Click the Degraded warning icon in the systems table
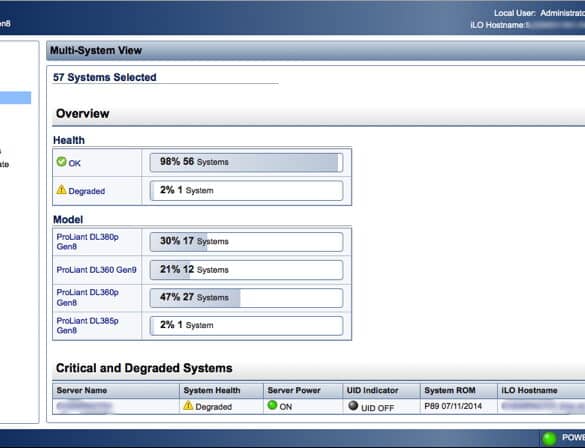The image size is (585, 448). point(188,405)
